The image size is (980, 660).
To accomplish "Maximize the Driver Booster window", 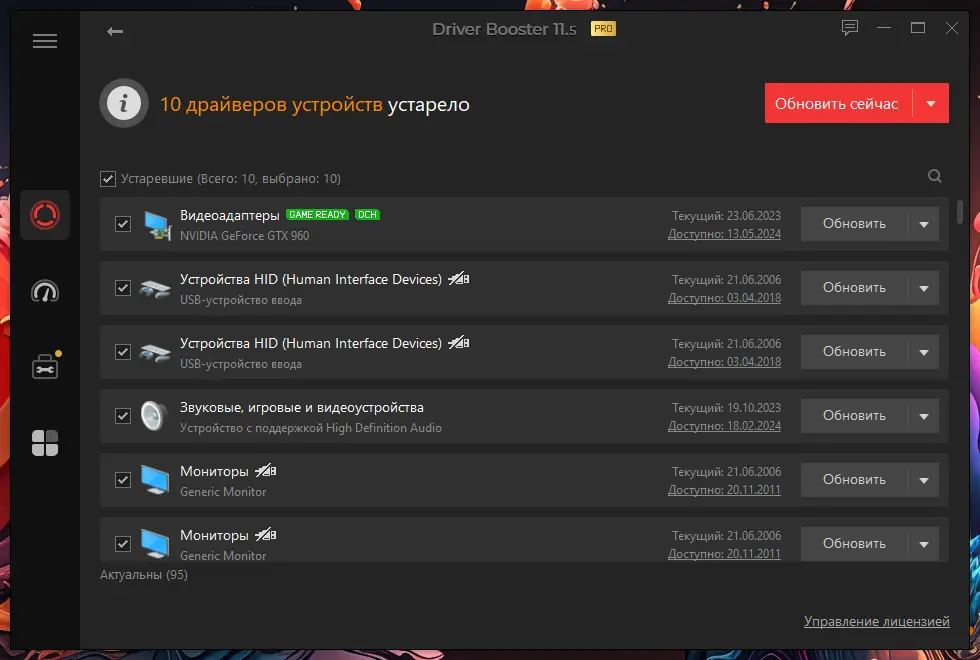I will coord(918,28).
